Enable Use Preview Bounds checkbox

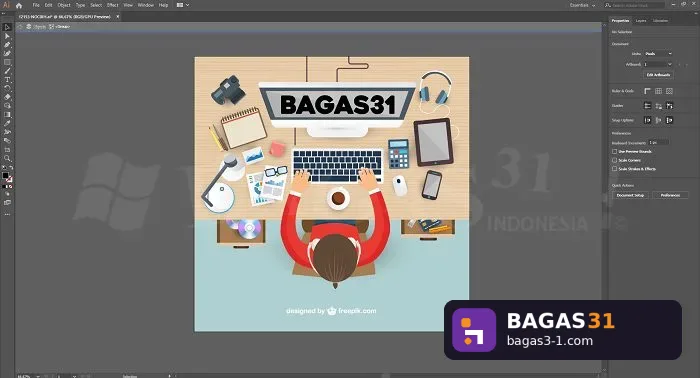coord(615,152)
